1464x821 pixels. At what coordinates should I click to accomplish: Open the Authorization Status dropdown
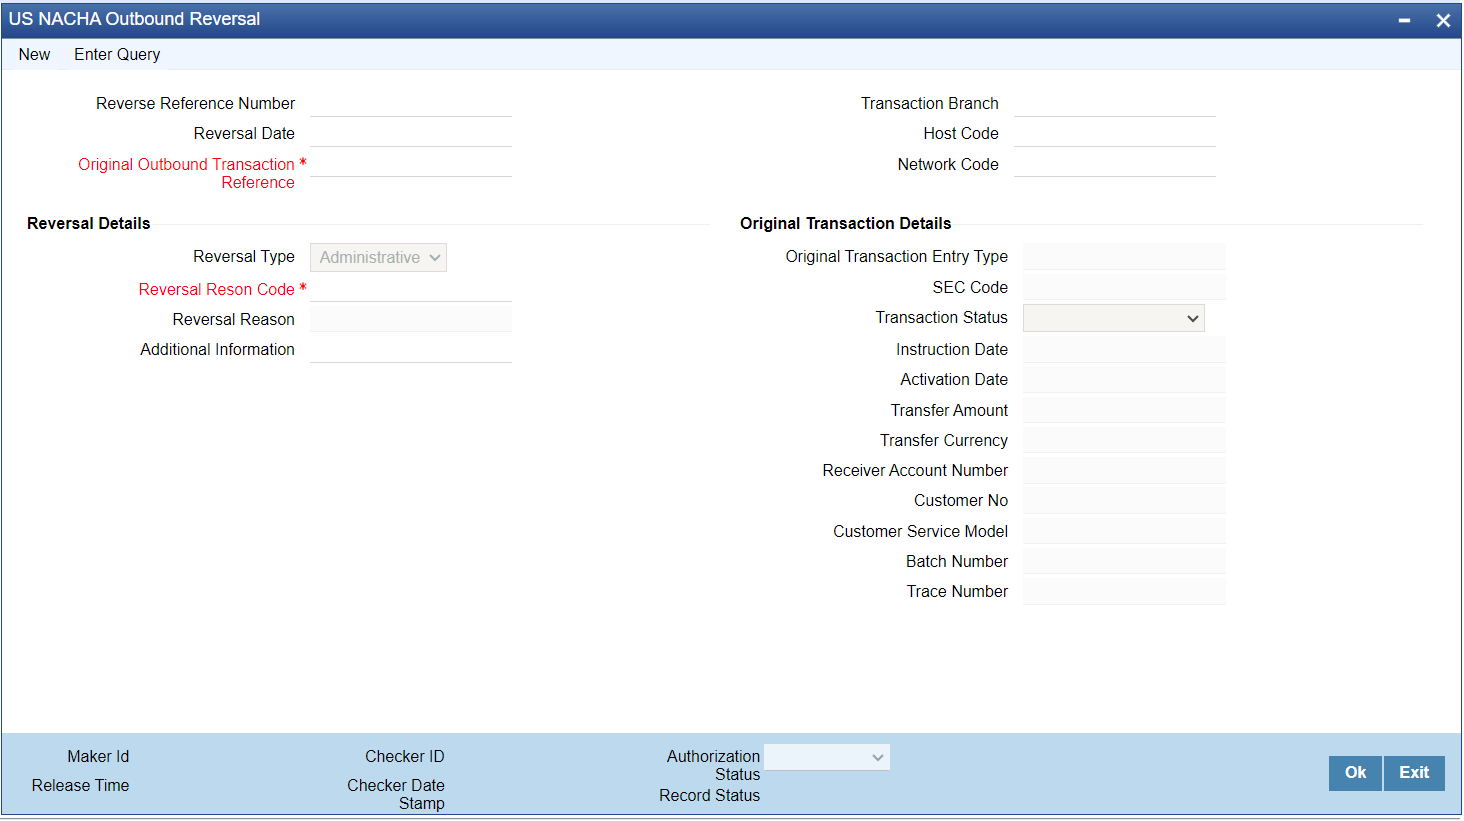(827, 758)
